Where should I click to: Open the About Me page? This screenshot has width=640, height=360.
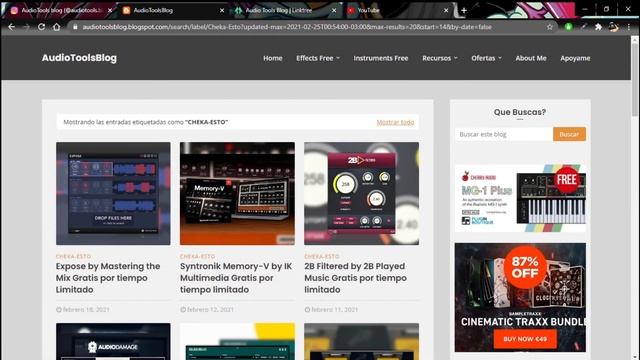coord(531,58)
